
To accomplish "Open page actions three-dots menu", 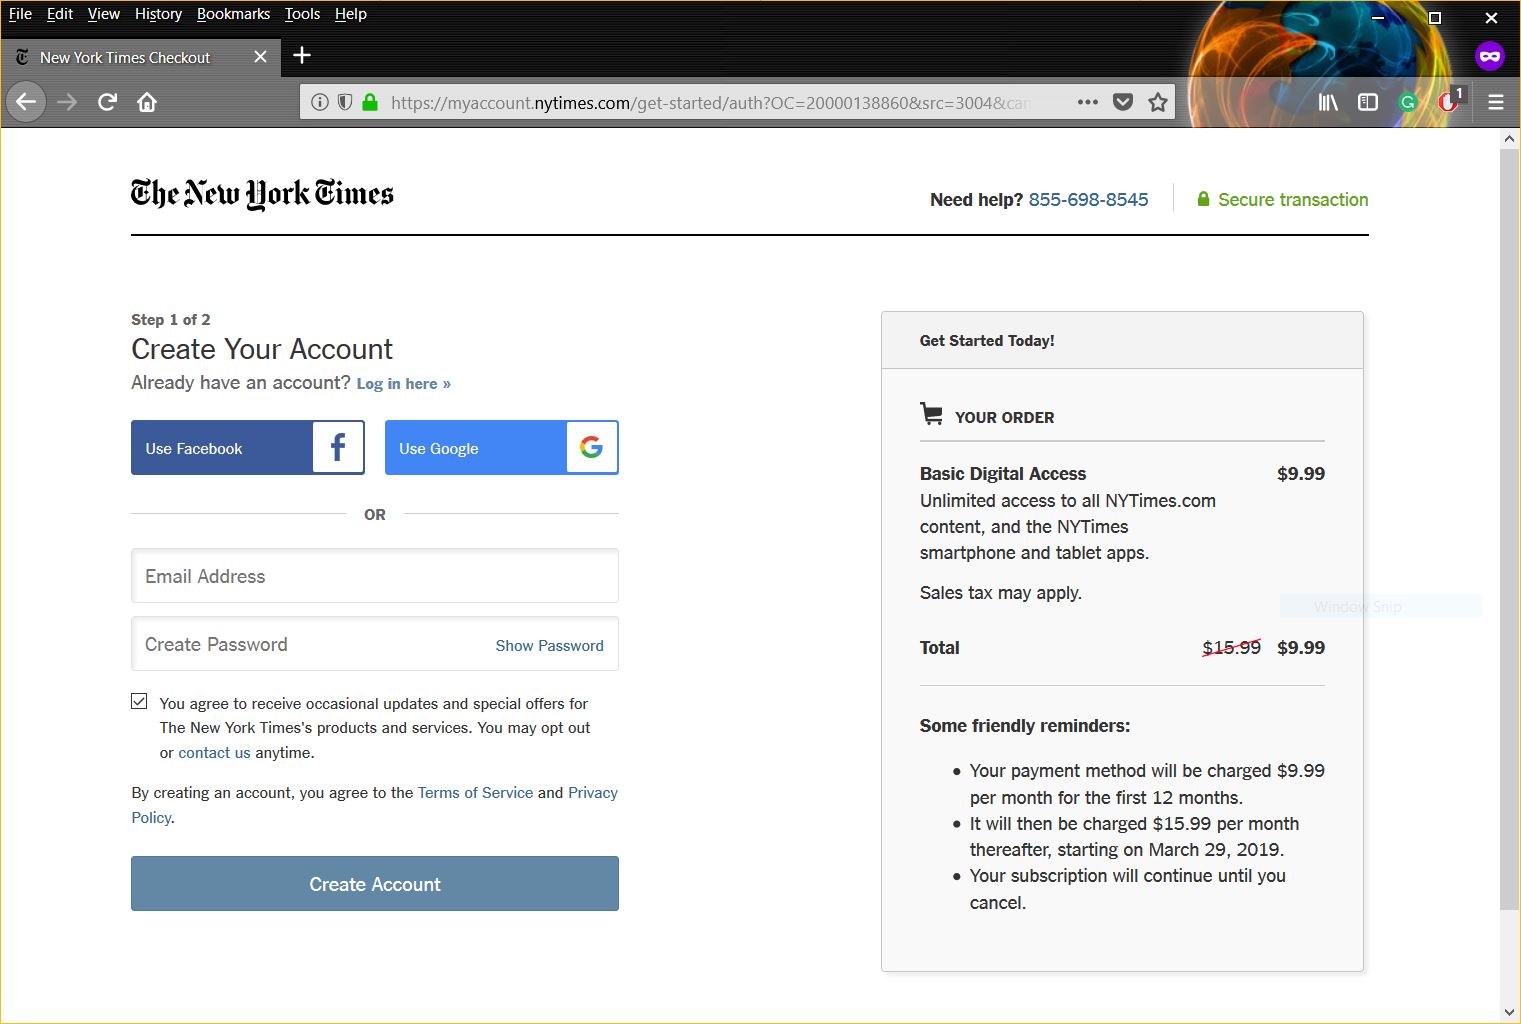I will pyautogui.click(x=1088, y=102).
